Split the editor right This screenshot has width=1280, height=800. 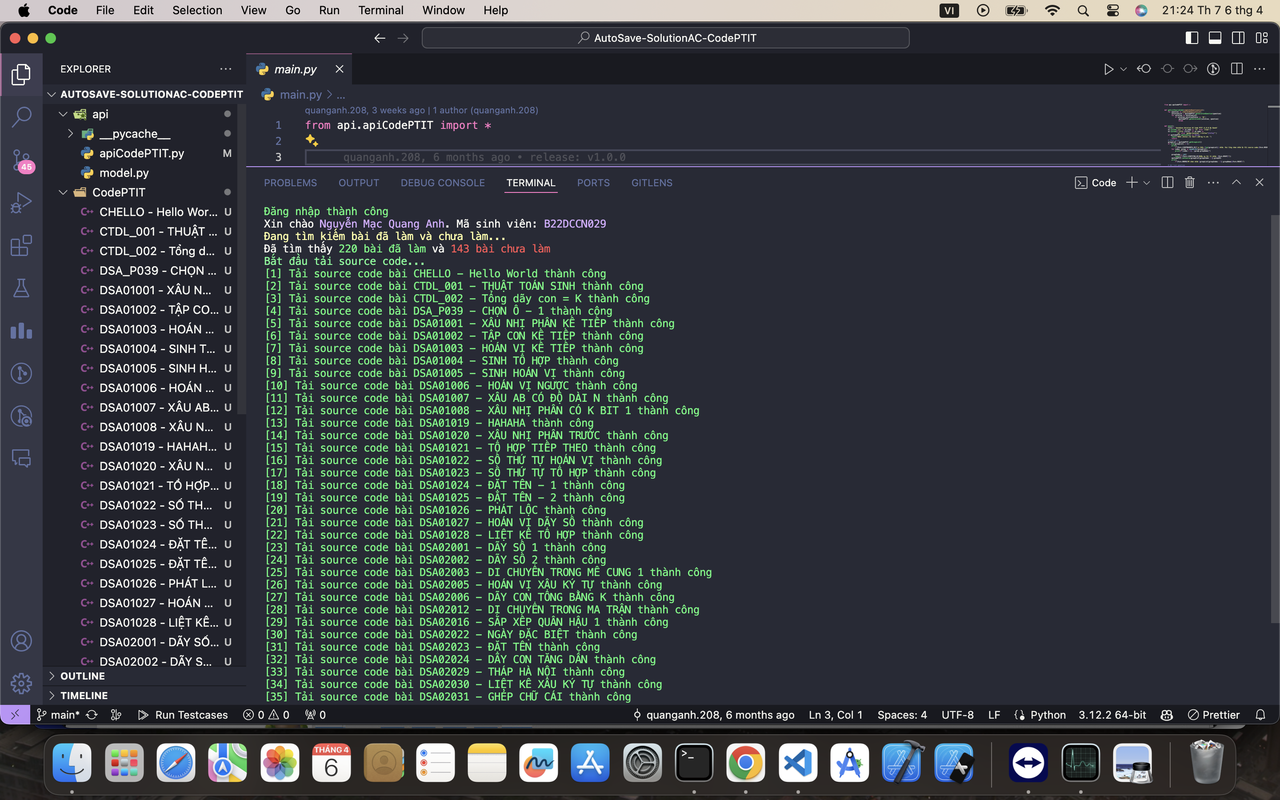tap(1236, 69)
